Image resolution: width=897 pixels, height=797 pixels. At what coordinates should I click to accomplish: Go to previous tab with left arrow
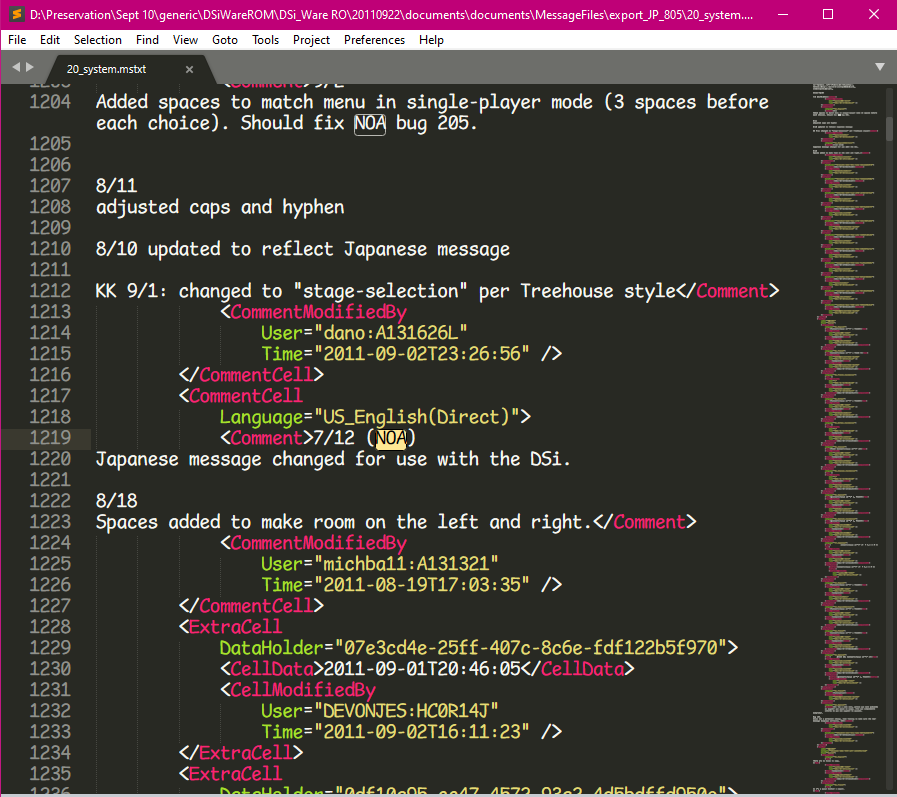[x=16, y=67]
